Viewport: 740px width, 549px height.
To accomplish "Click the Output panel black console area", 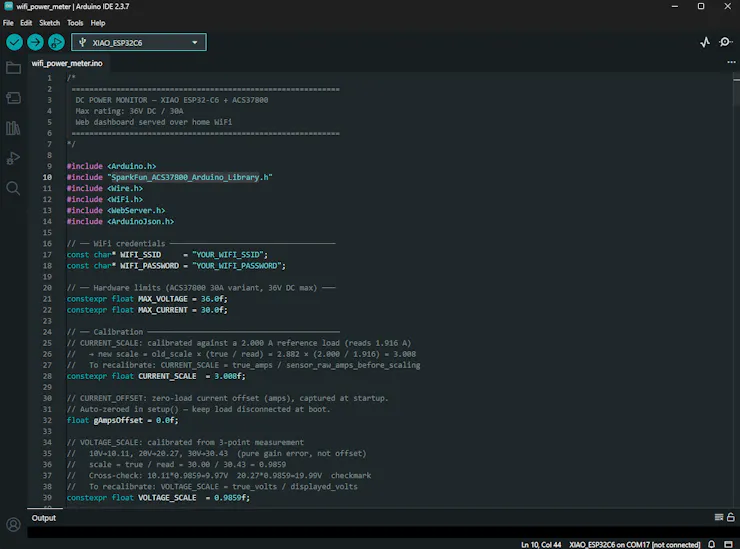I will click(x=383, y=532).
